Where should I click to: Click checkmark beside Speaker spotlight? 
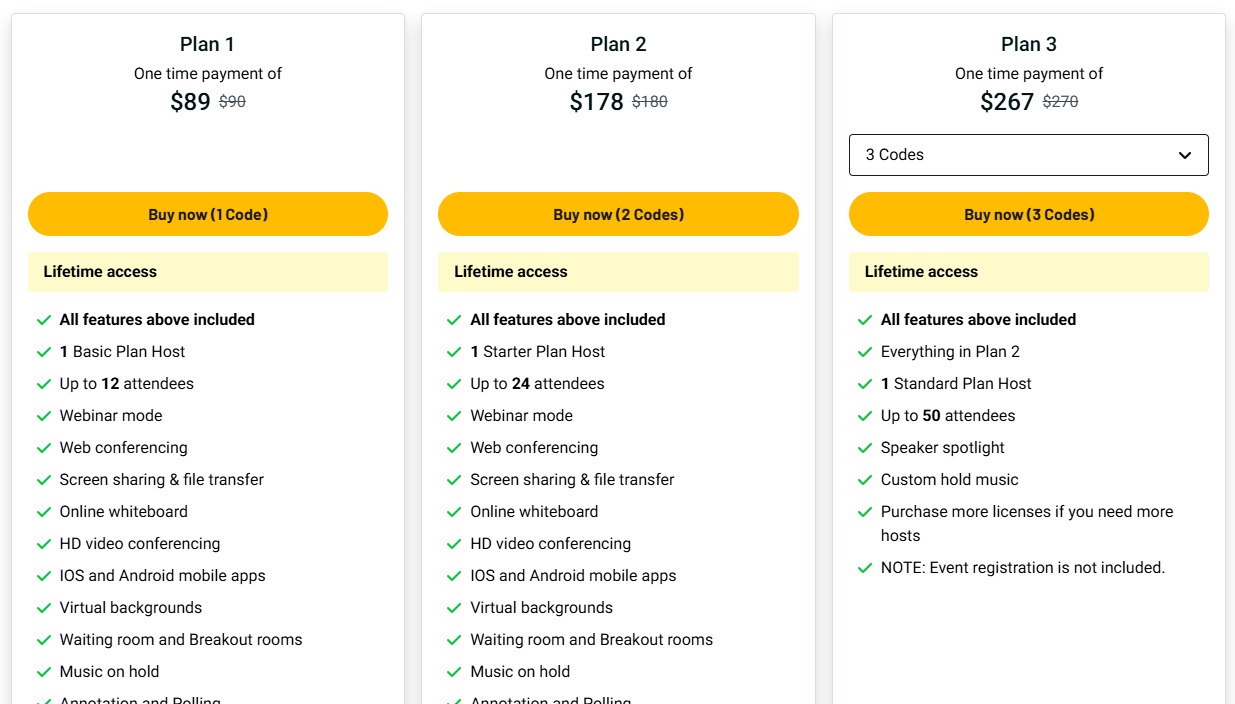[865, 448]
